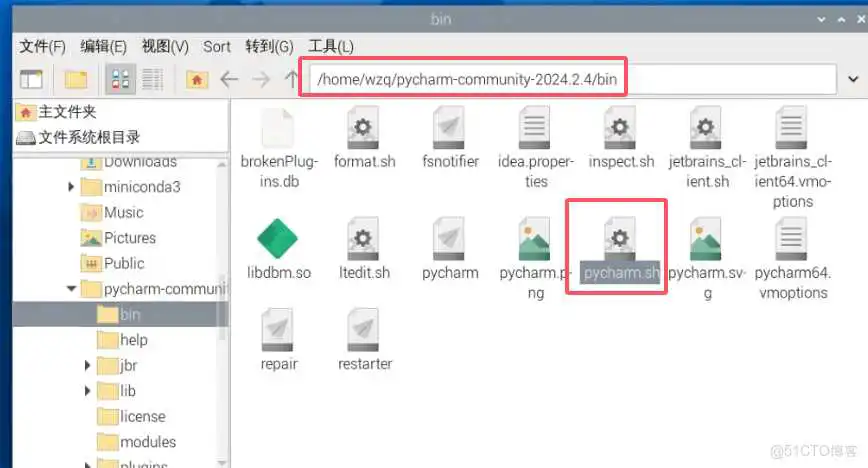Select the miniconda3 folder
868x468 pixels.
click(x=131, y=187)
